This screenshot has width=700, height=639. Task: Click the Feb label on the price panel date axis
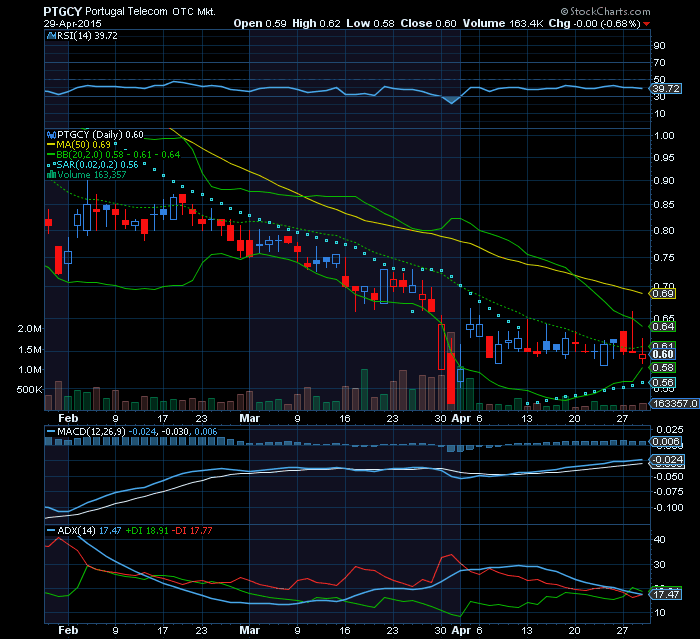point(68,418)
